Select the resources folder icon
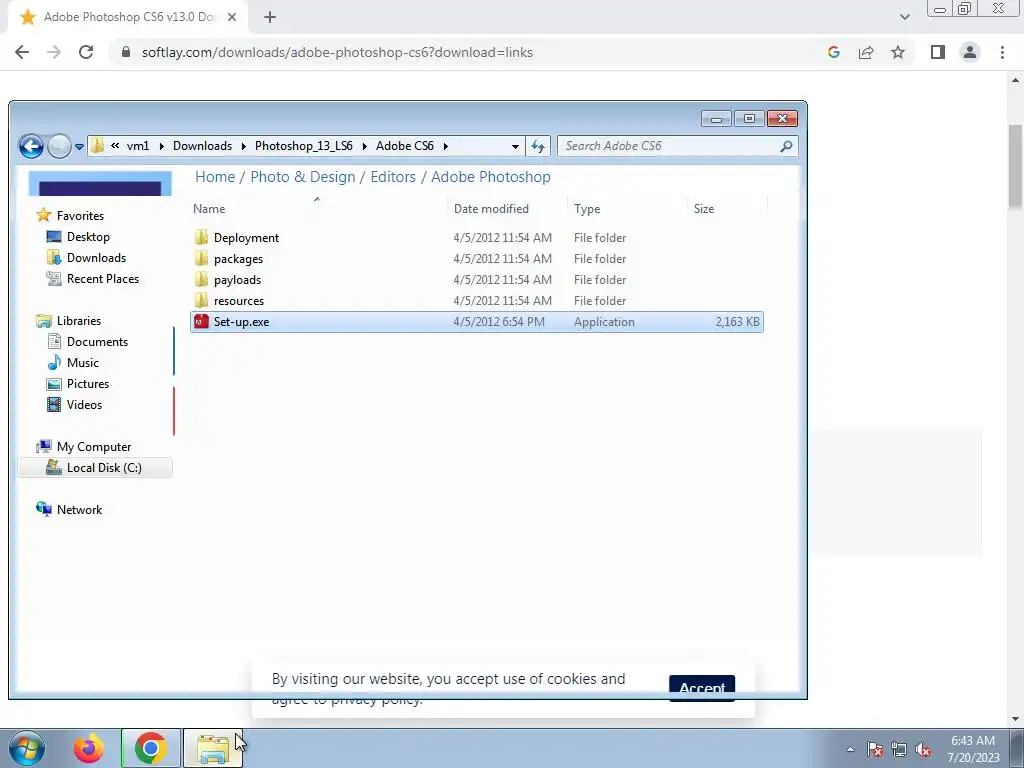The width and height of the screenshot is (1024, 768). click(201, 300)
